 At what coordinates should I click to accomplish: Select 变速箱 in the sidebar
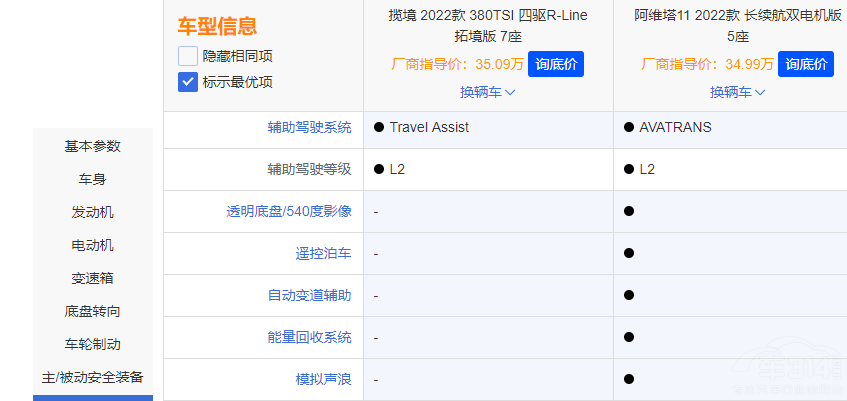(x=93, y=278)
